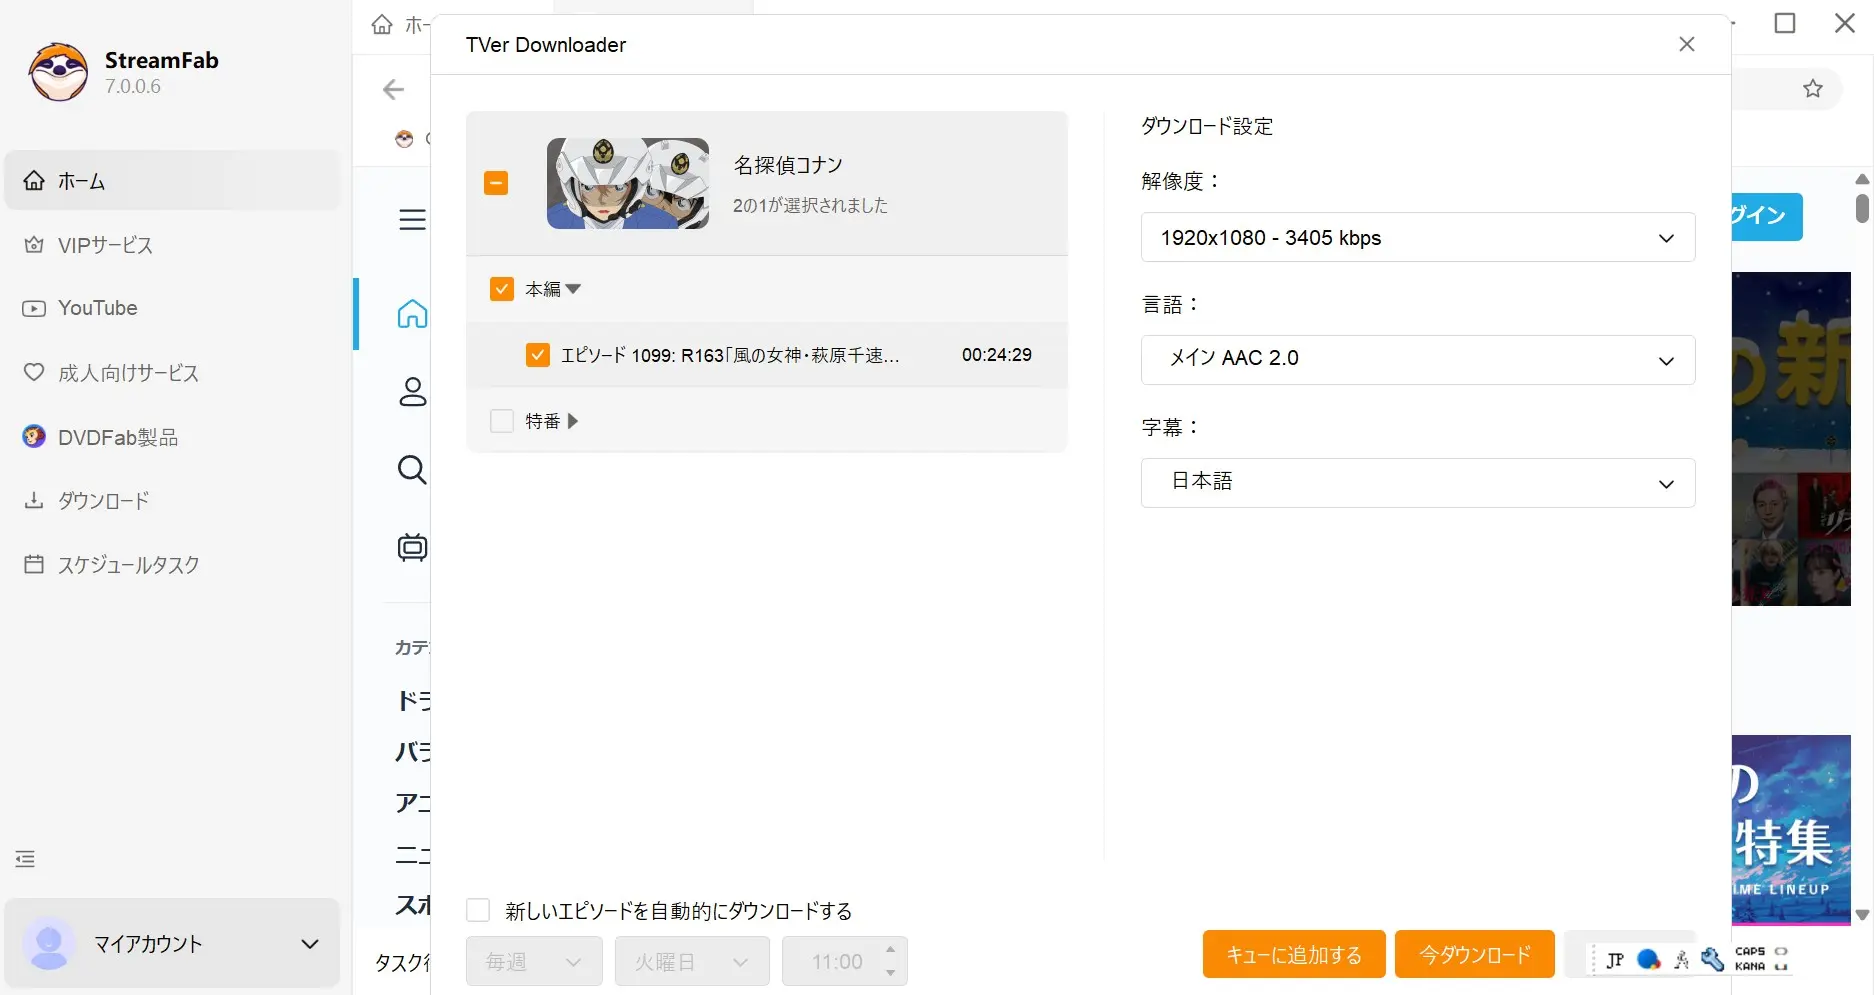This screenshot has width=1874, height=995.
Task: Click the IME wrench tools icon
Action: (x=1713, y=960)
